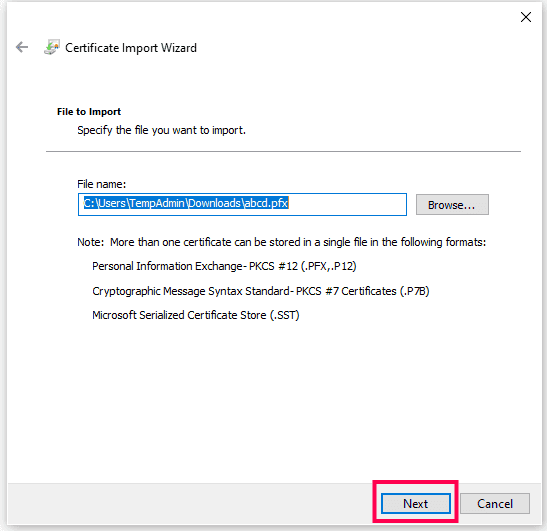Click the Certificate Import Wizard certificate icon
547x531 pixels.
52,47
